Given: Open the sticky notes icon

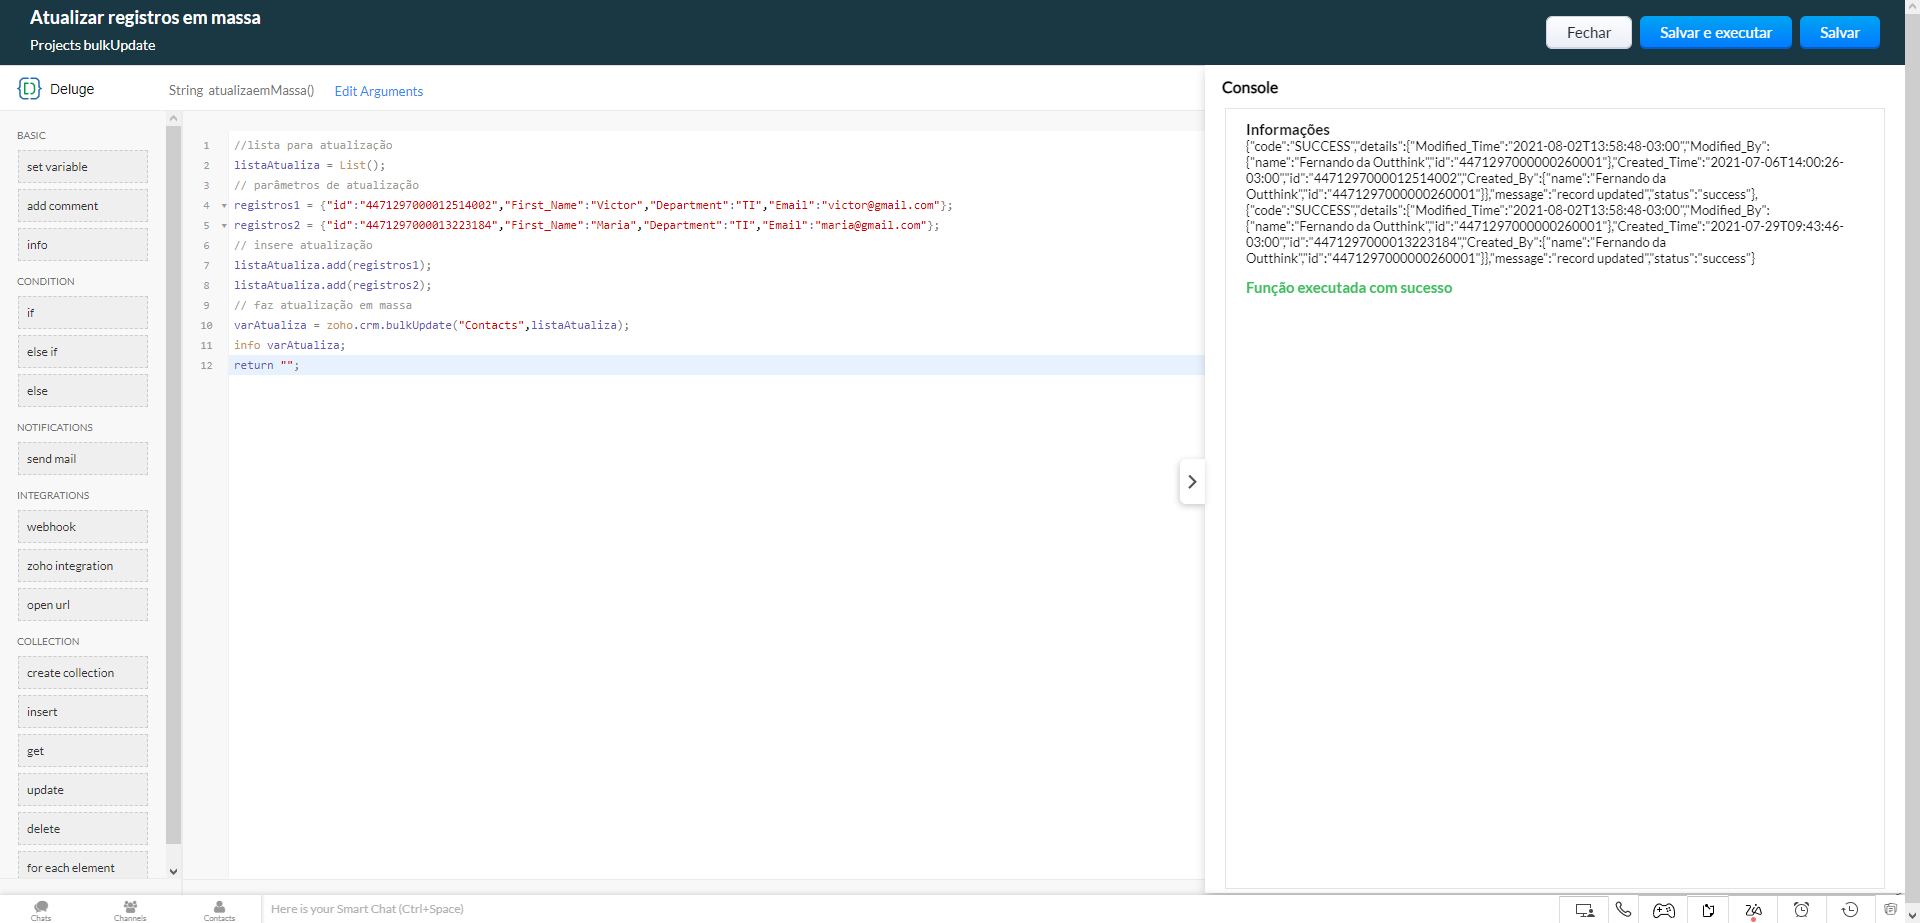Looking at the screenshot, I should click(1709, 910).
